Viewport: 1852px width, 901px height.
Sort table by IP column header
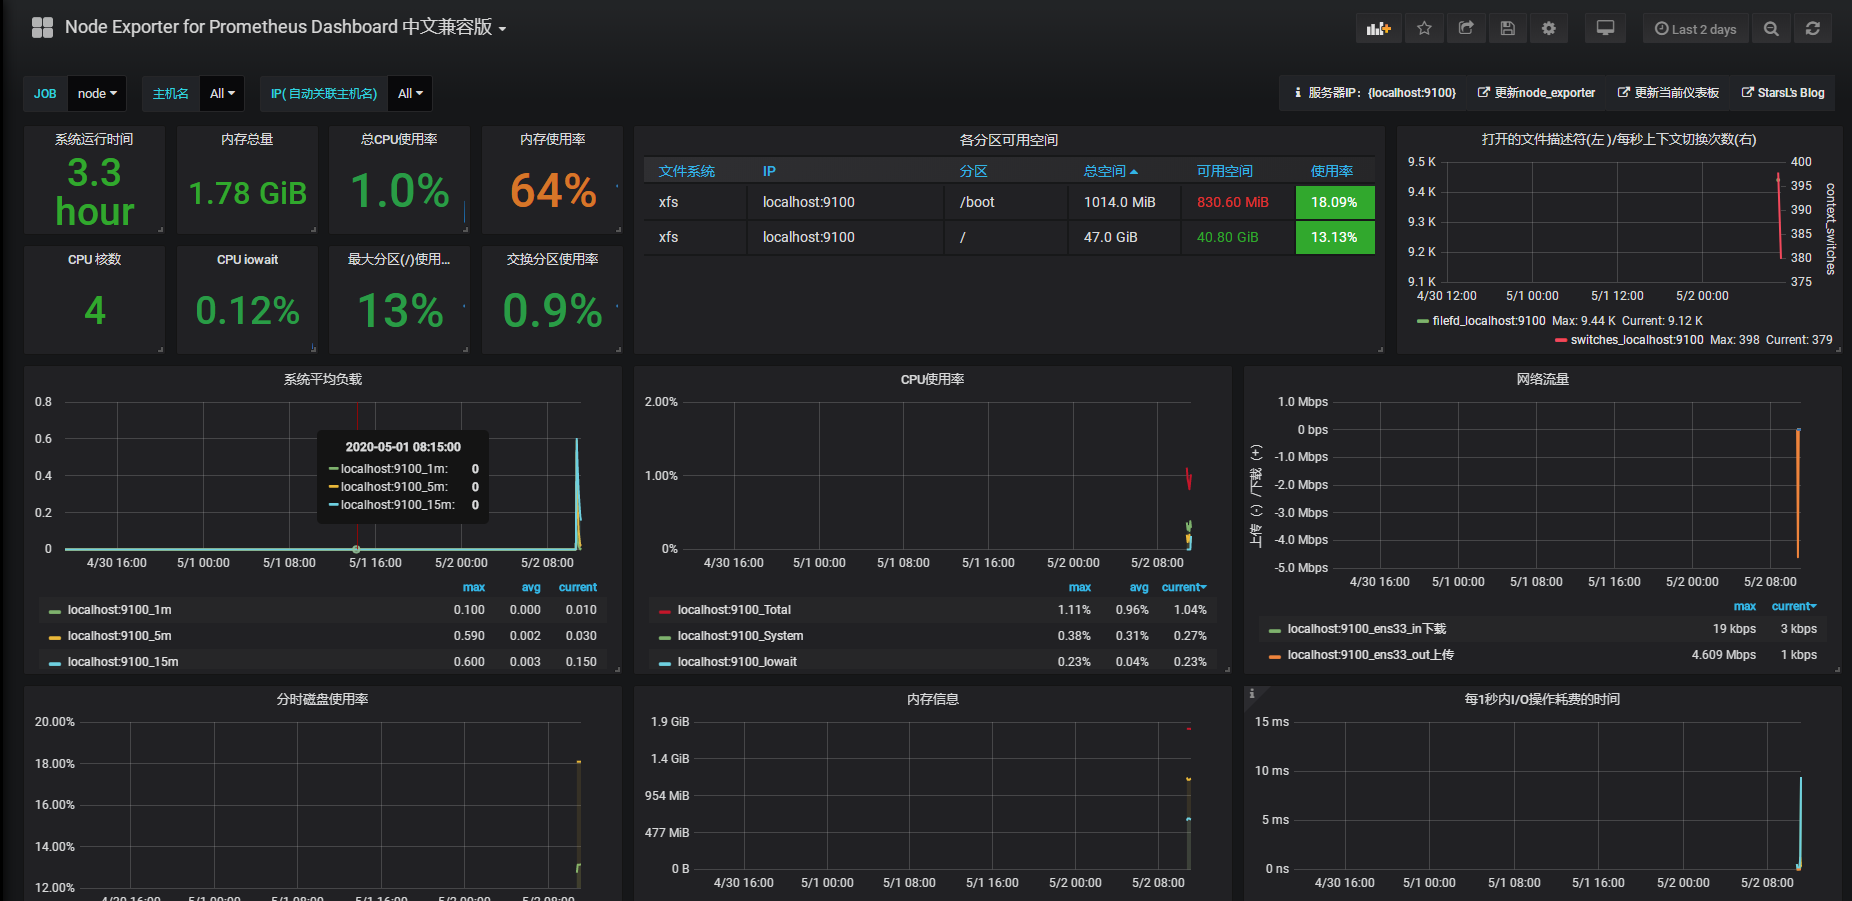(x=769, y=171)
